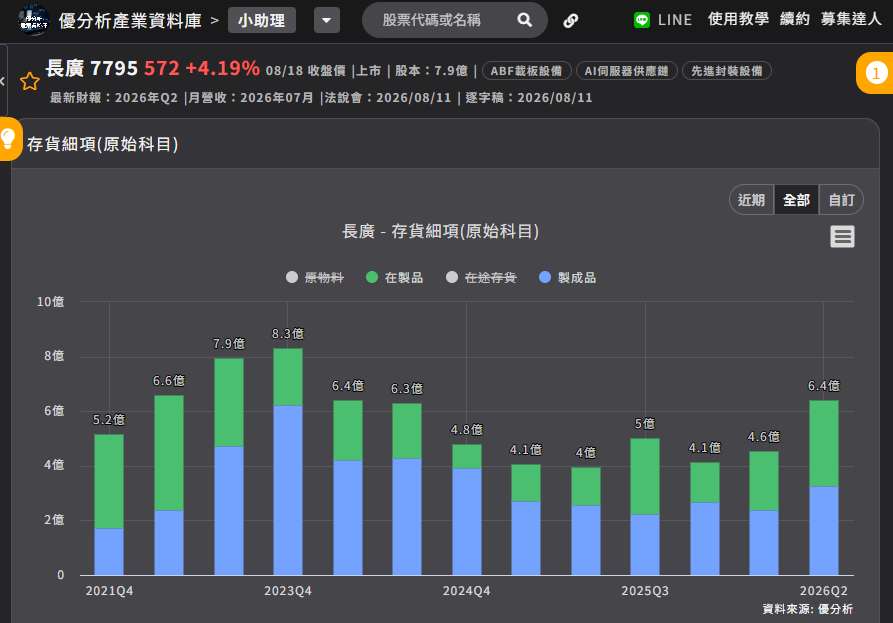The image size is (893, 623).
Task: Toggle the 在途存貨 legend series
Action: [481, 277]
